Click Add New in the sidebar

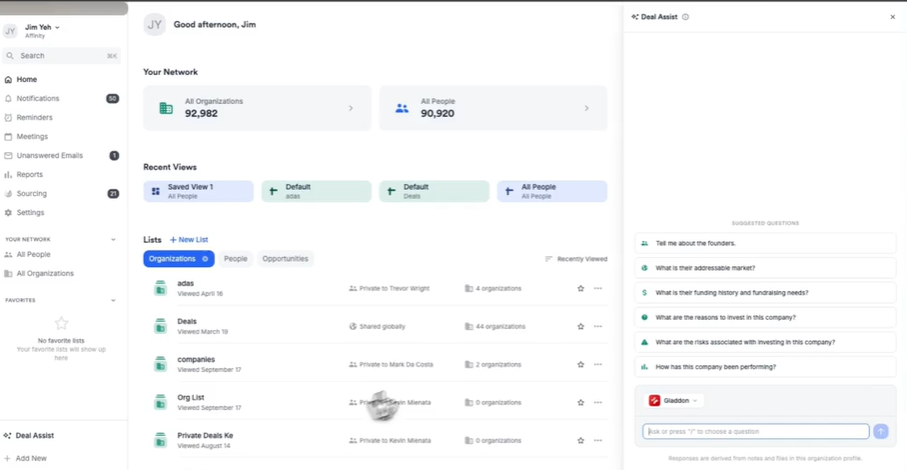(x=25, y=458)
